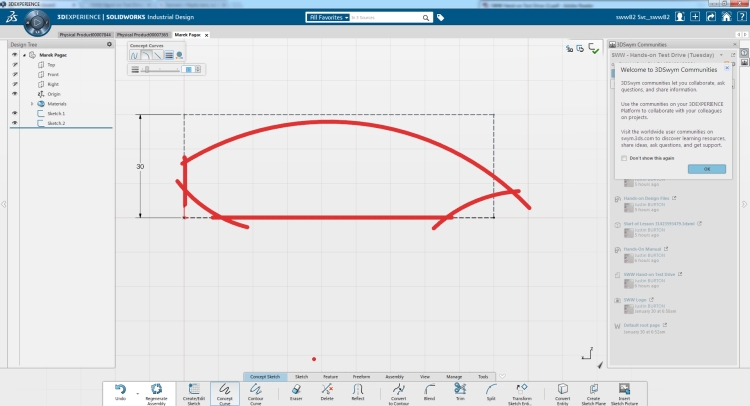
Task: Open the Hands-on Design Files link
Action: tap(646, 198)
